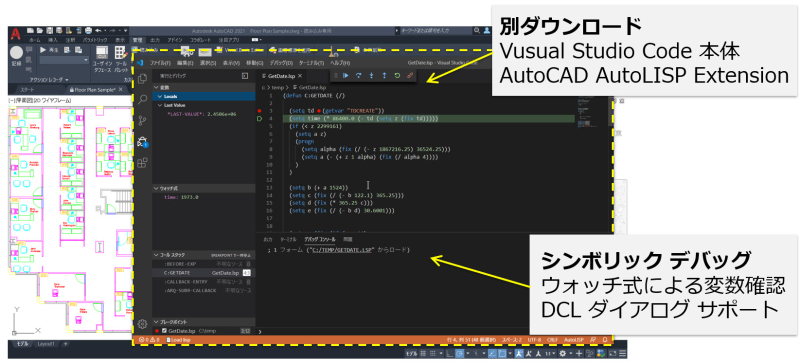Open Run and Debug view in VS Code
Viewport: 800px width, 364px height.
tap(143, 142)
